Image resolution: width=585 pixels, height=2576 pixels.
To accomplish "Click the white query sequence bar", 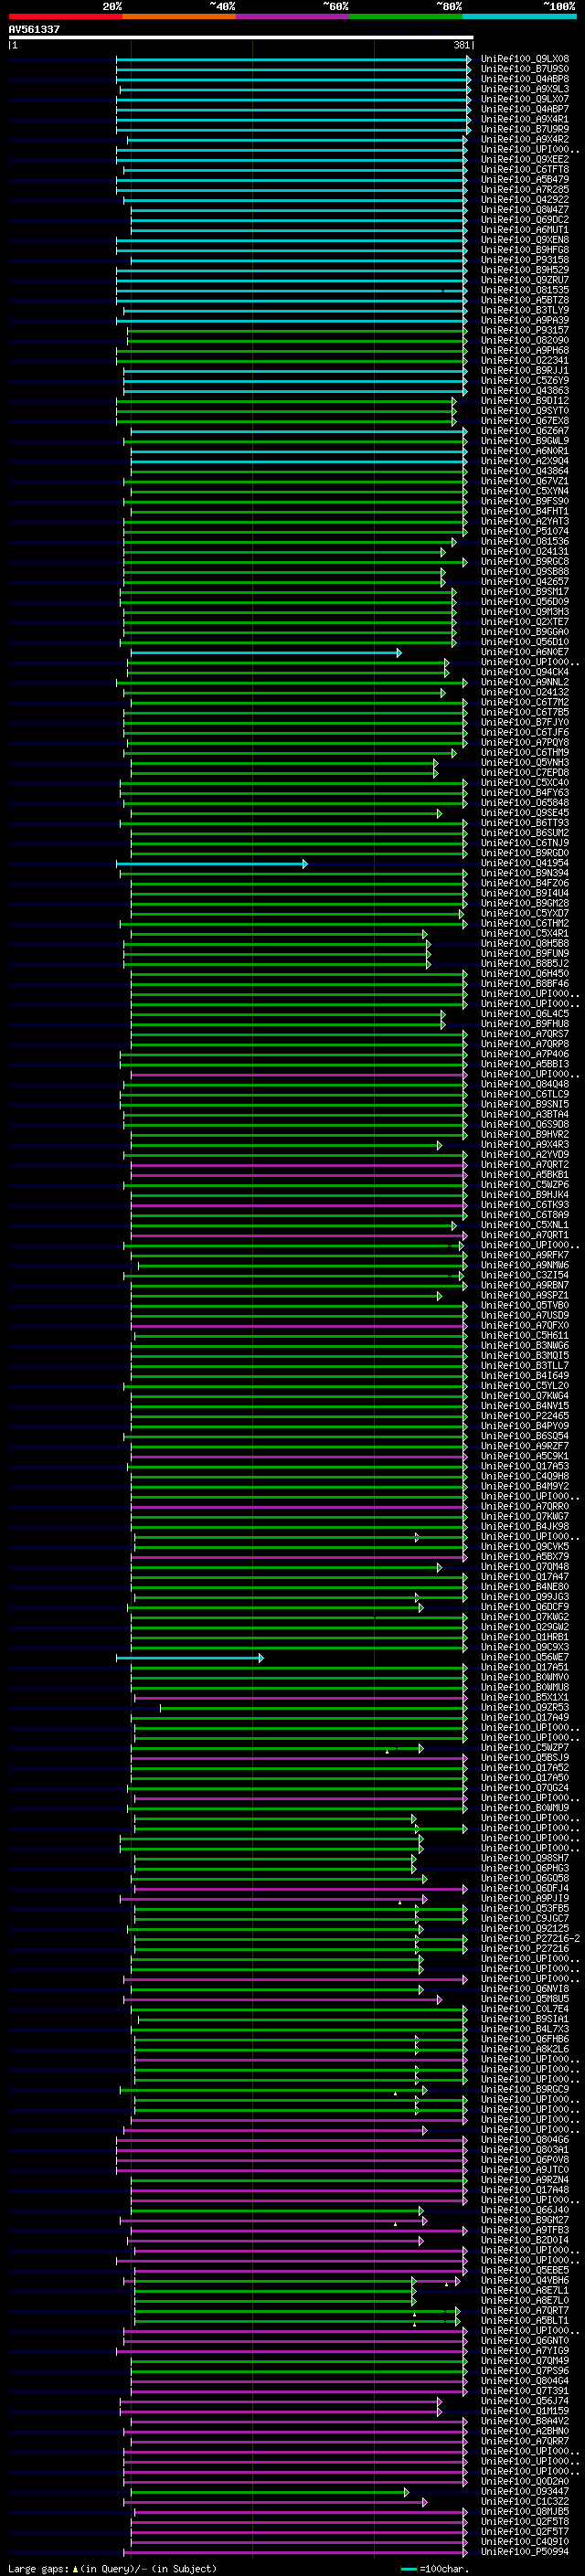I will pyautogui.click(x=241, y=38).
